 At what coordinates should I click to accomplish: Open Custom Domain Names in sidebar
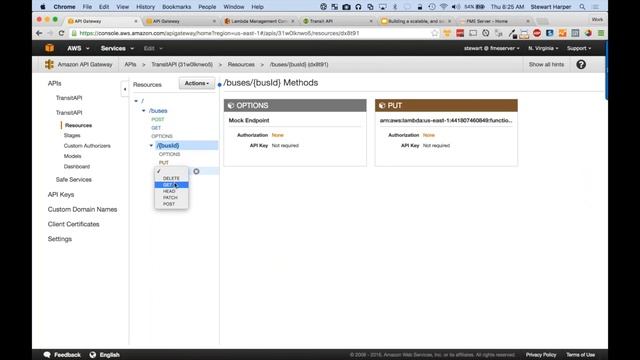point(82,209)
